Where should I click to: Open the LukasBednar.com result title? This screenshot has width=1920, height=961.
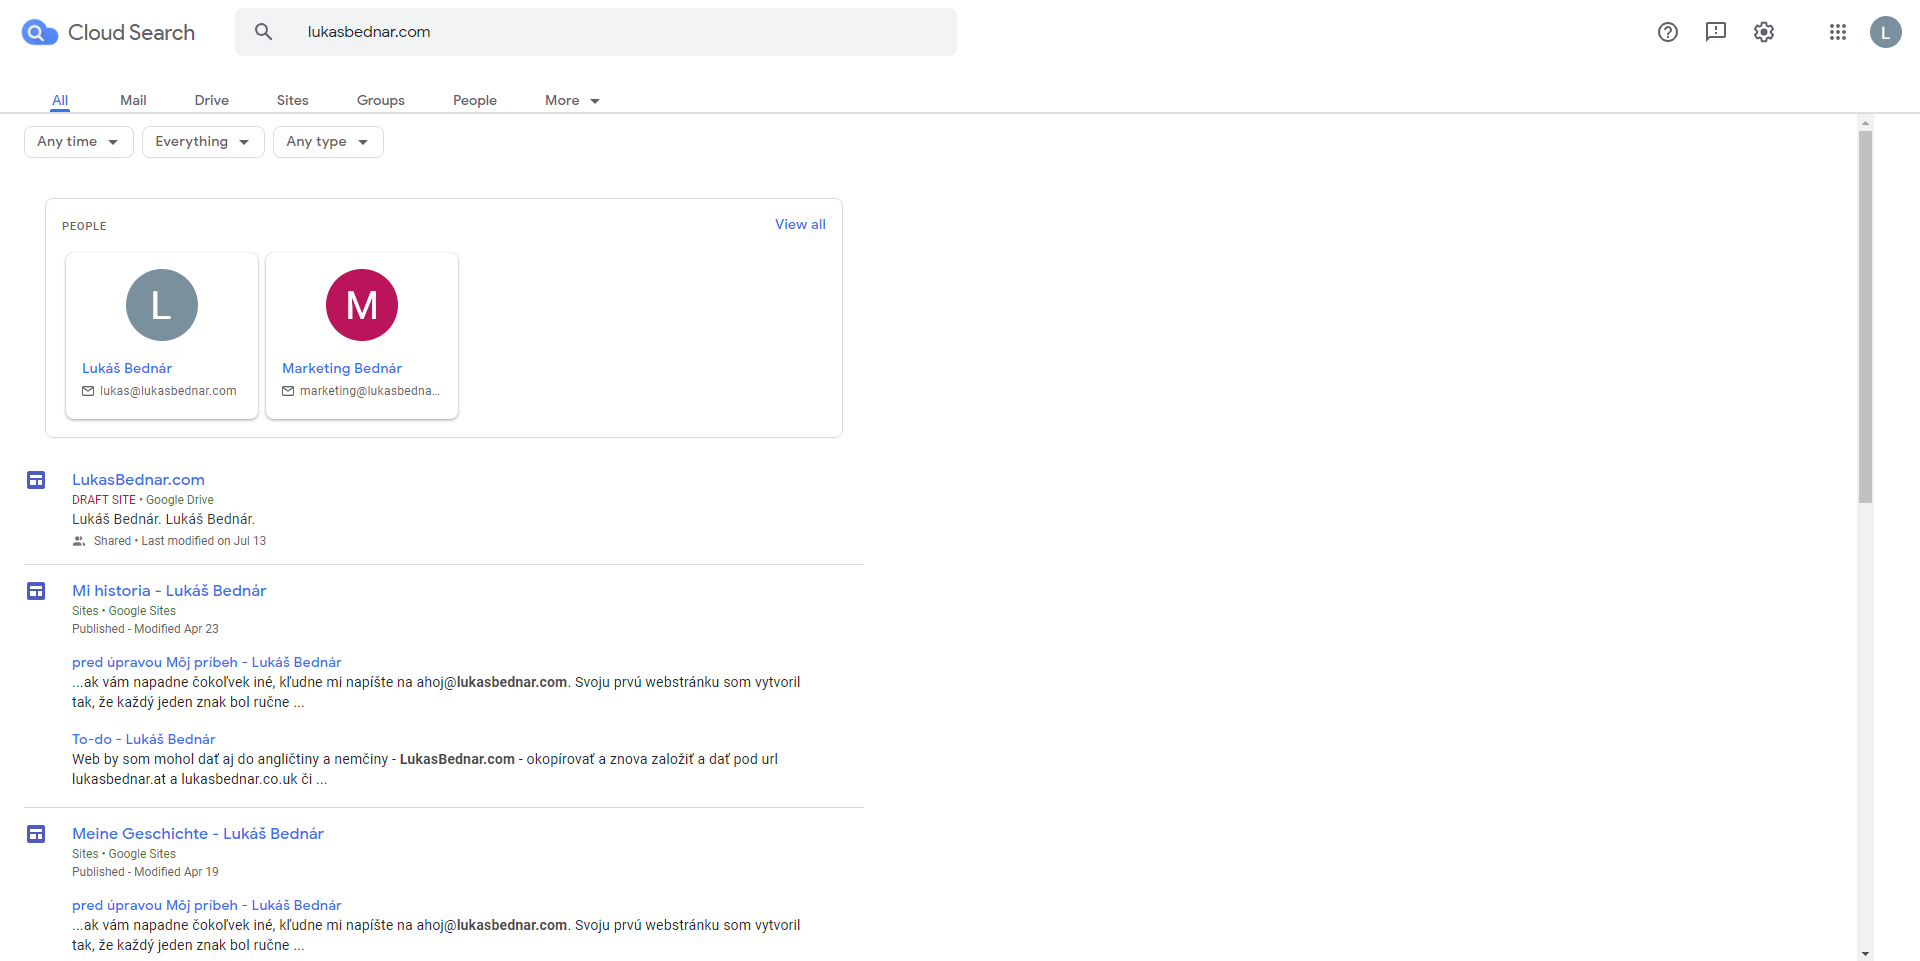pyautogui.click(x=138, y=480)
